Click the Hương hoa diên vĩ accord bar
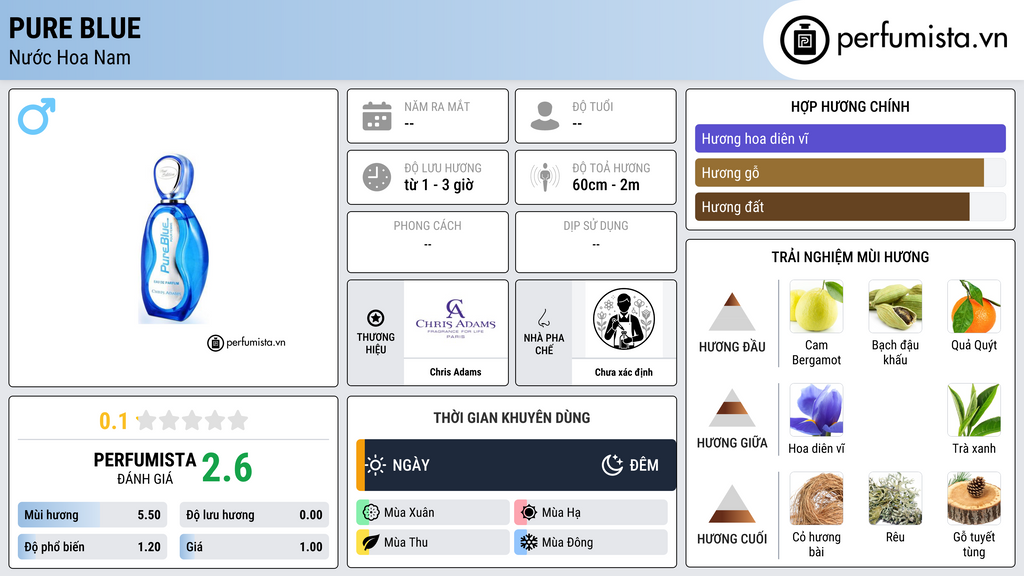Viewport: 1024px width, 576px height. point(850,138)
